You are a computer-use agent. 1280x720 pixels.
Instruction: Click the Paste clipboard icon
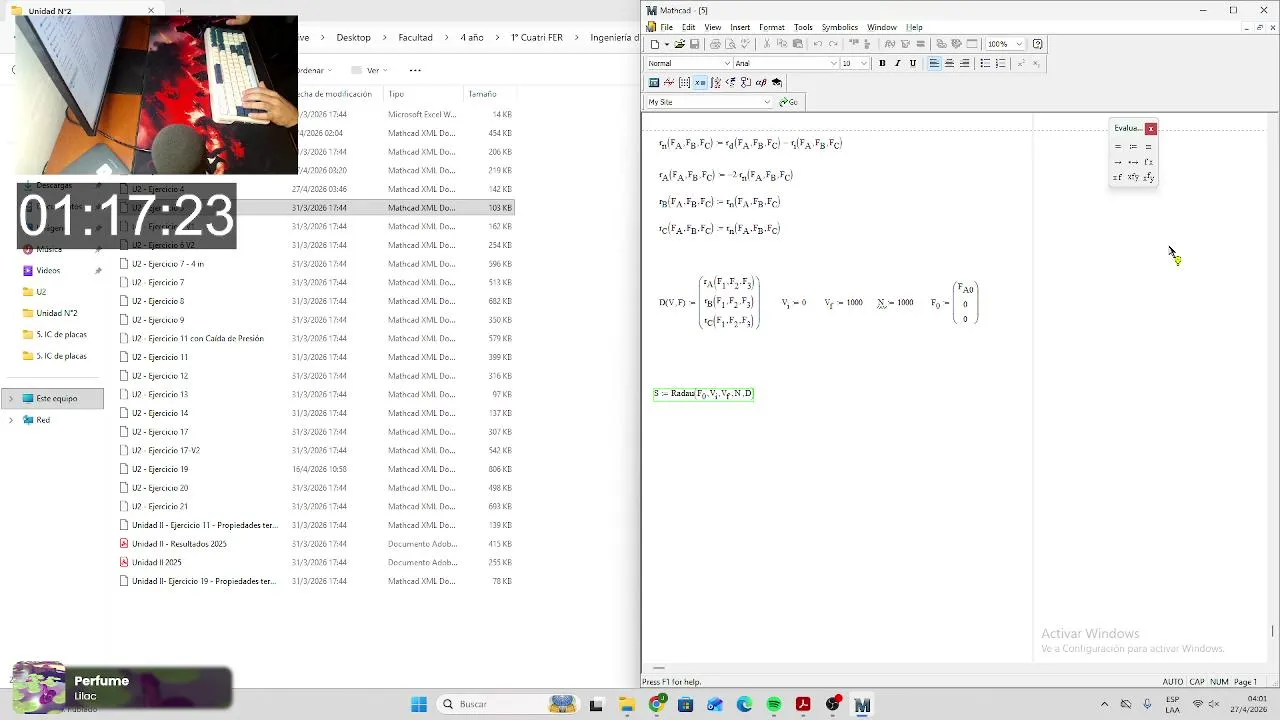[x=798, y=44]
